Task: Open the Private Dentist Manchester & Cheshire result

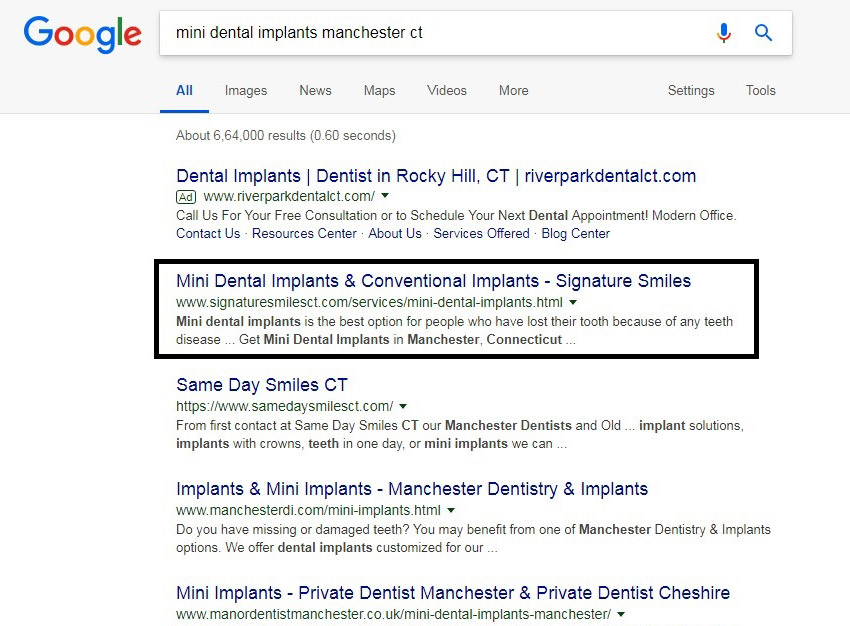Action: click(453, 593)
